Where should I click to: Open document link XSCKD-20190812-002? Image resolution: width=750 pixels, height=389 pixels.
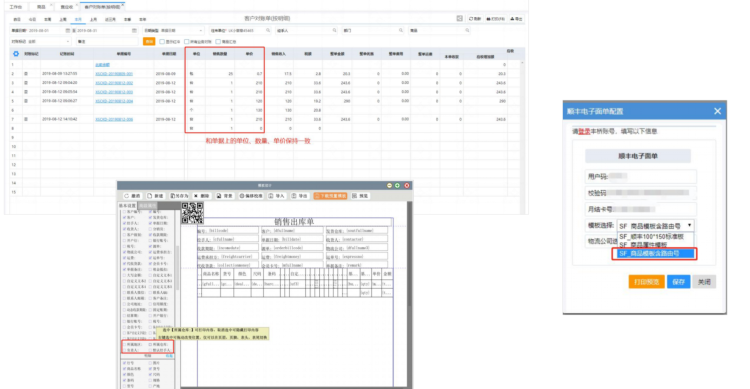tap(114, 83)
